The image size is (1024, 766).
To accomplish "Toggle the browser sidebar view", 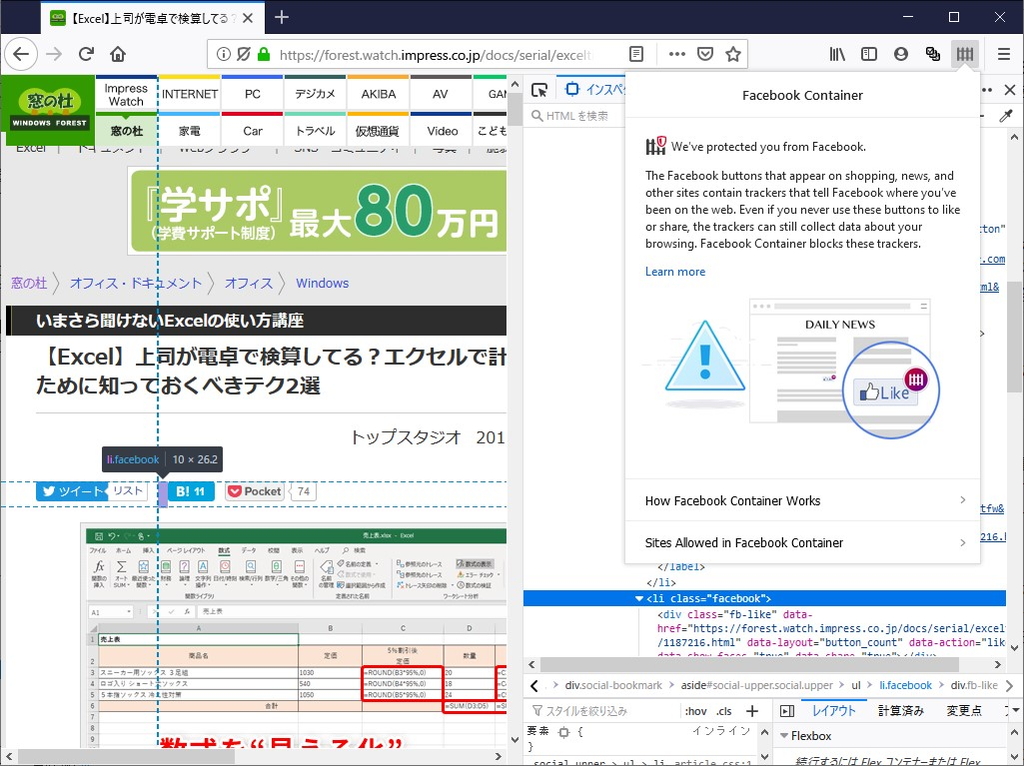I will (x=869, y=55).
